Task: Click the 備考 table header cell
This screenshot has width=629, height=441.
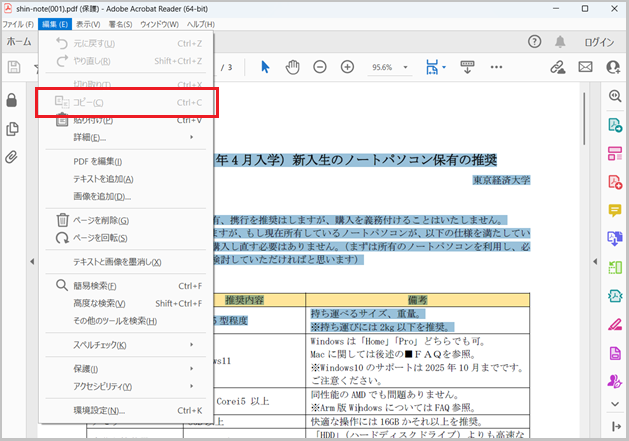Action: click(x=418, y=300)
